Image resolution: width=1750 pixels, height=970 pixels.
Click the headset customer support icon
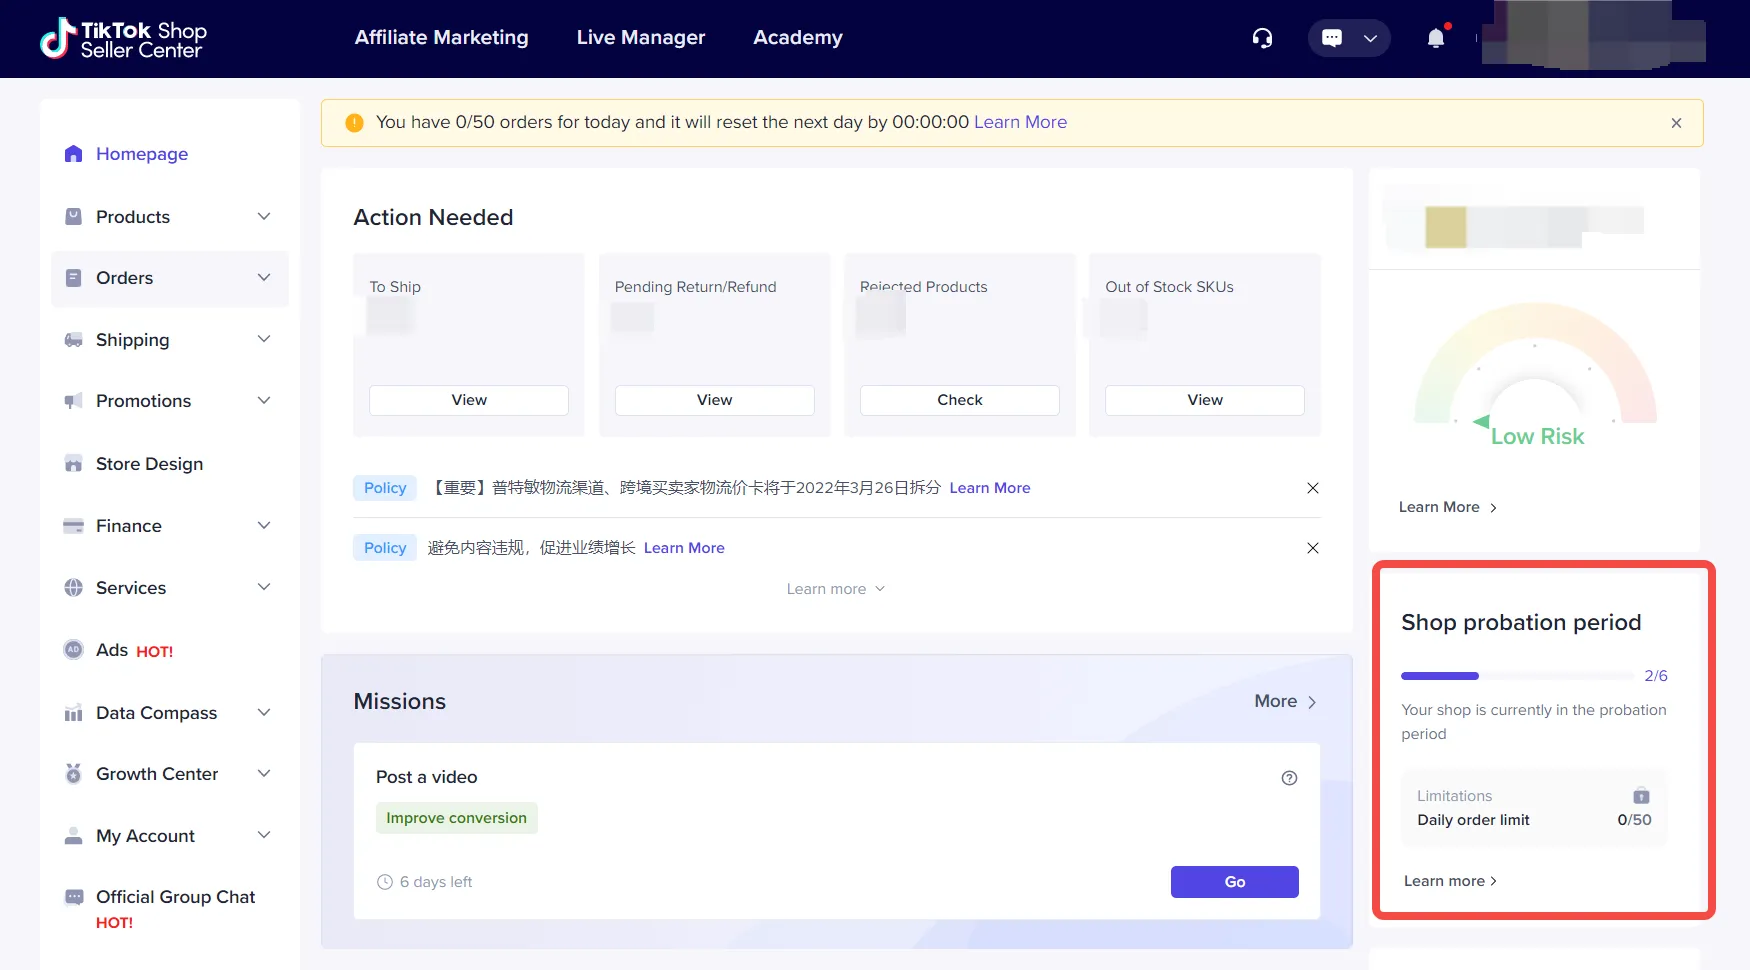pyautogui.click(x=1262, y=38)
